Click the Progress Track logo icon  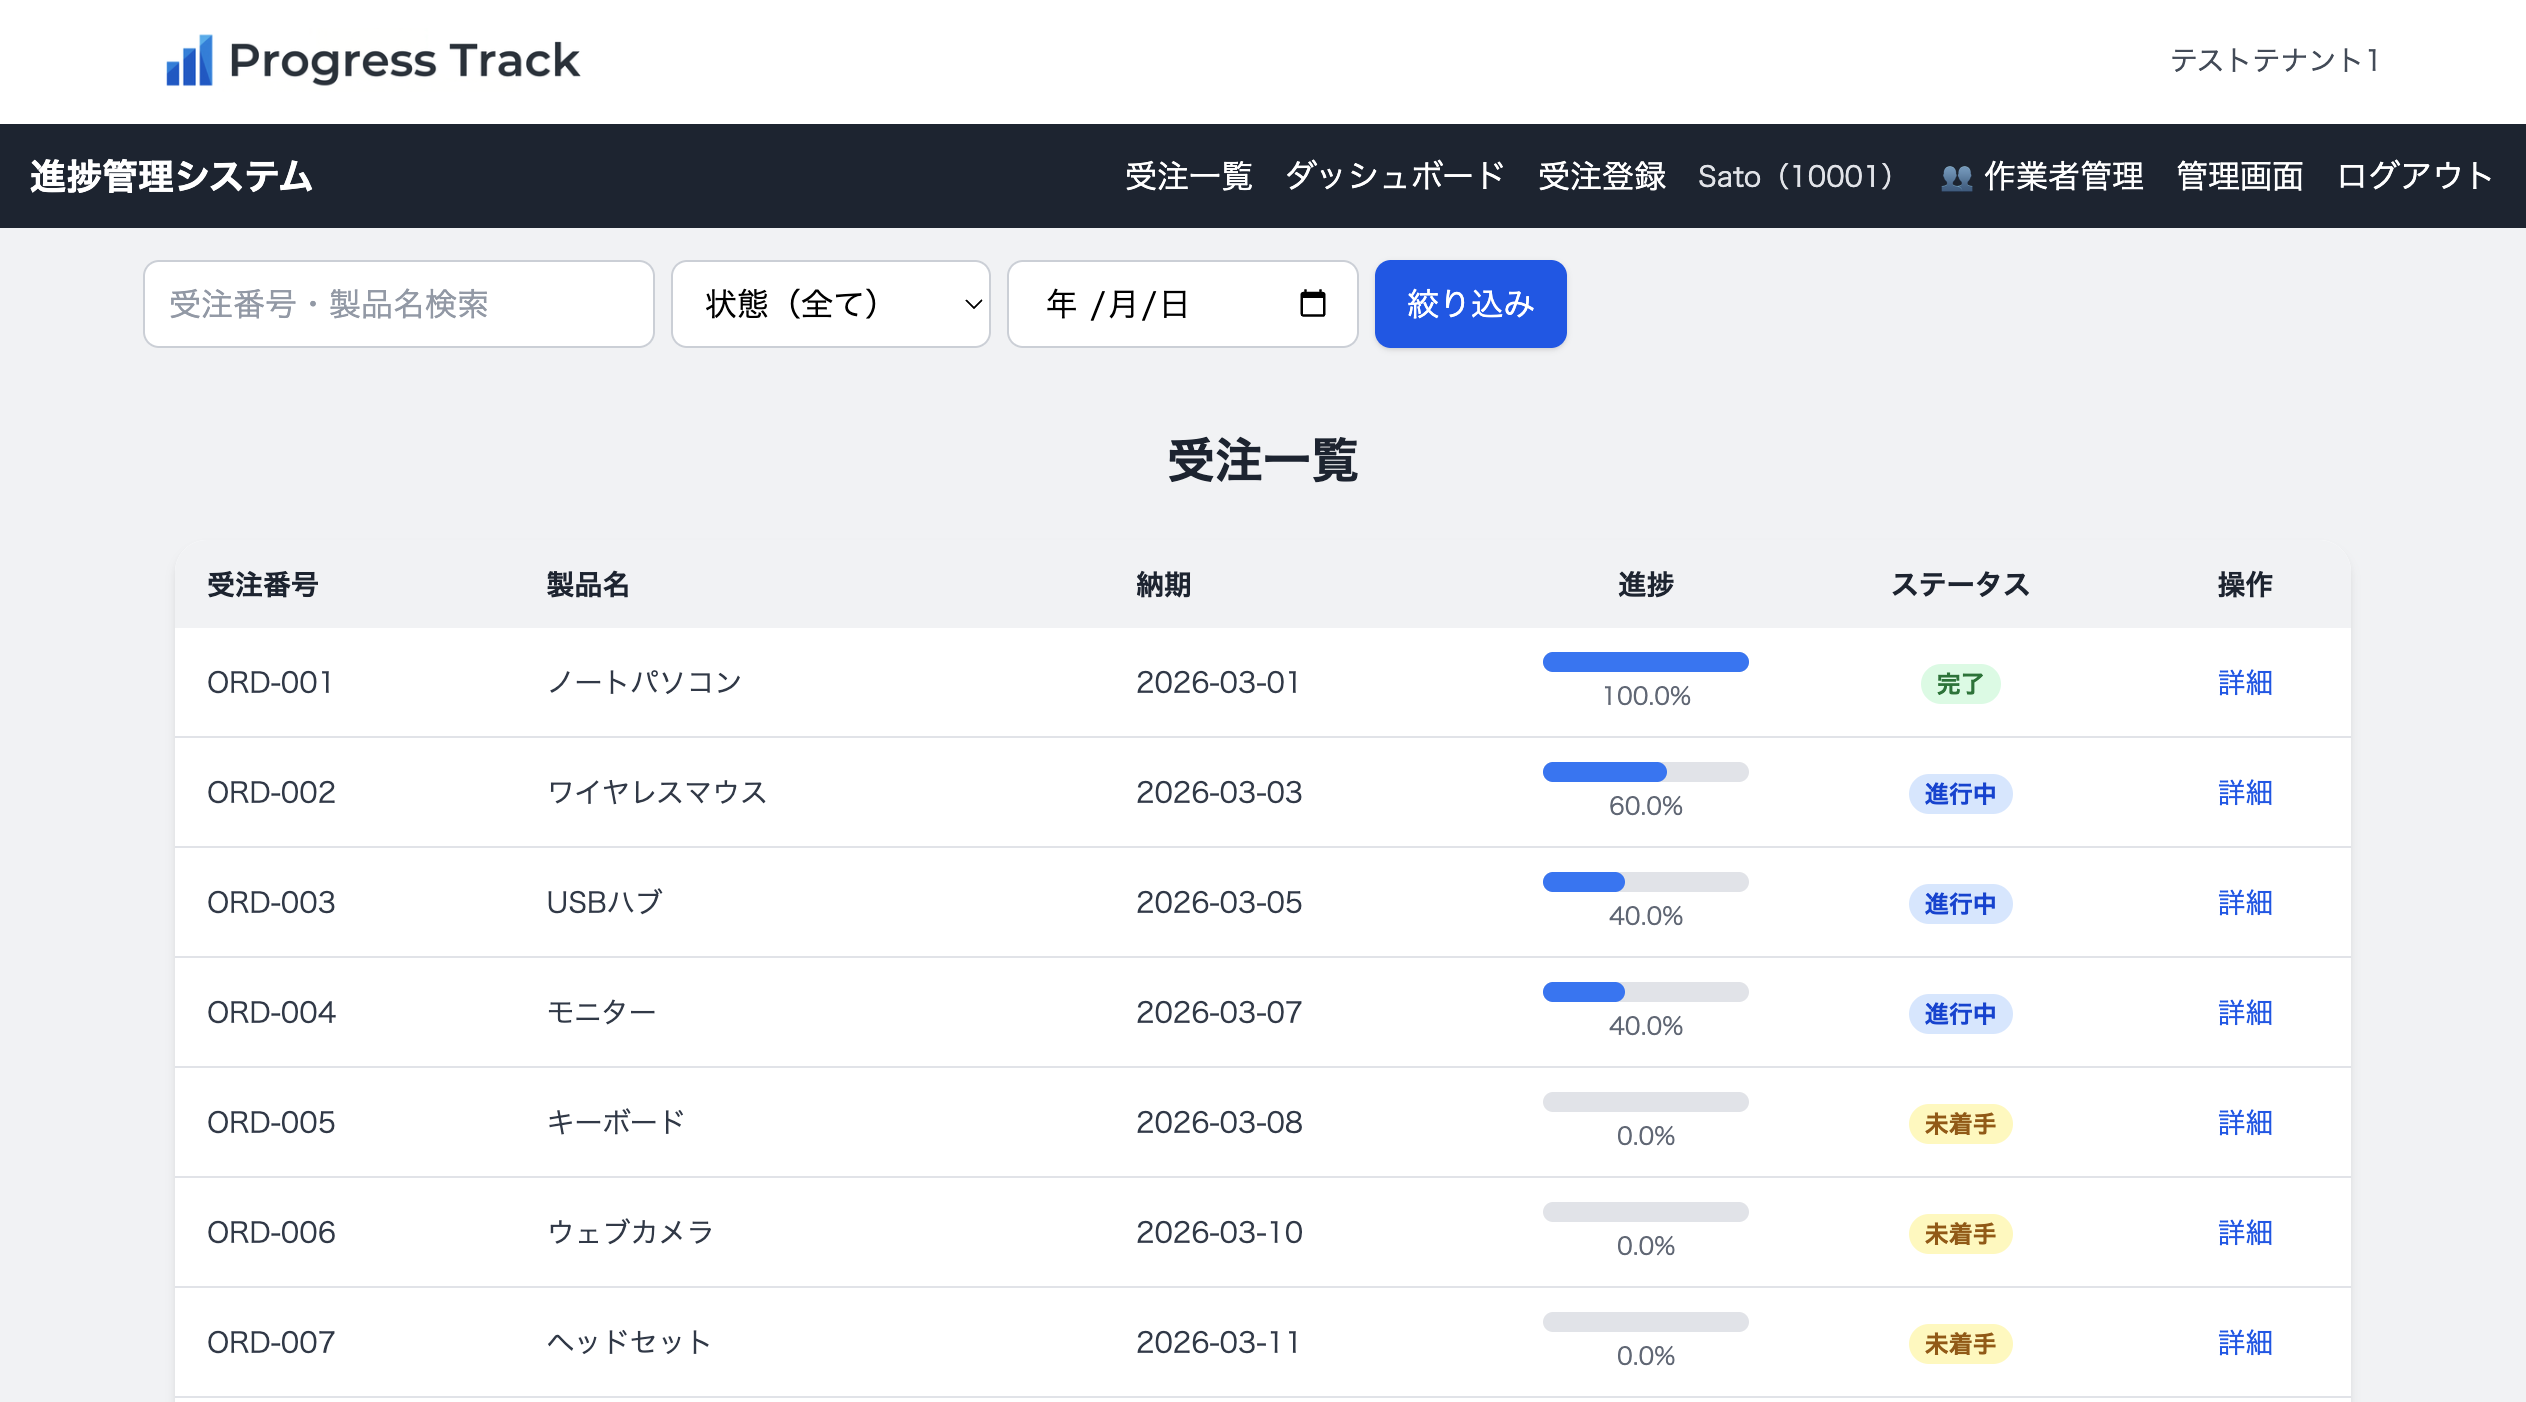(190, 62)
